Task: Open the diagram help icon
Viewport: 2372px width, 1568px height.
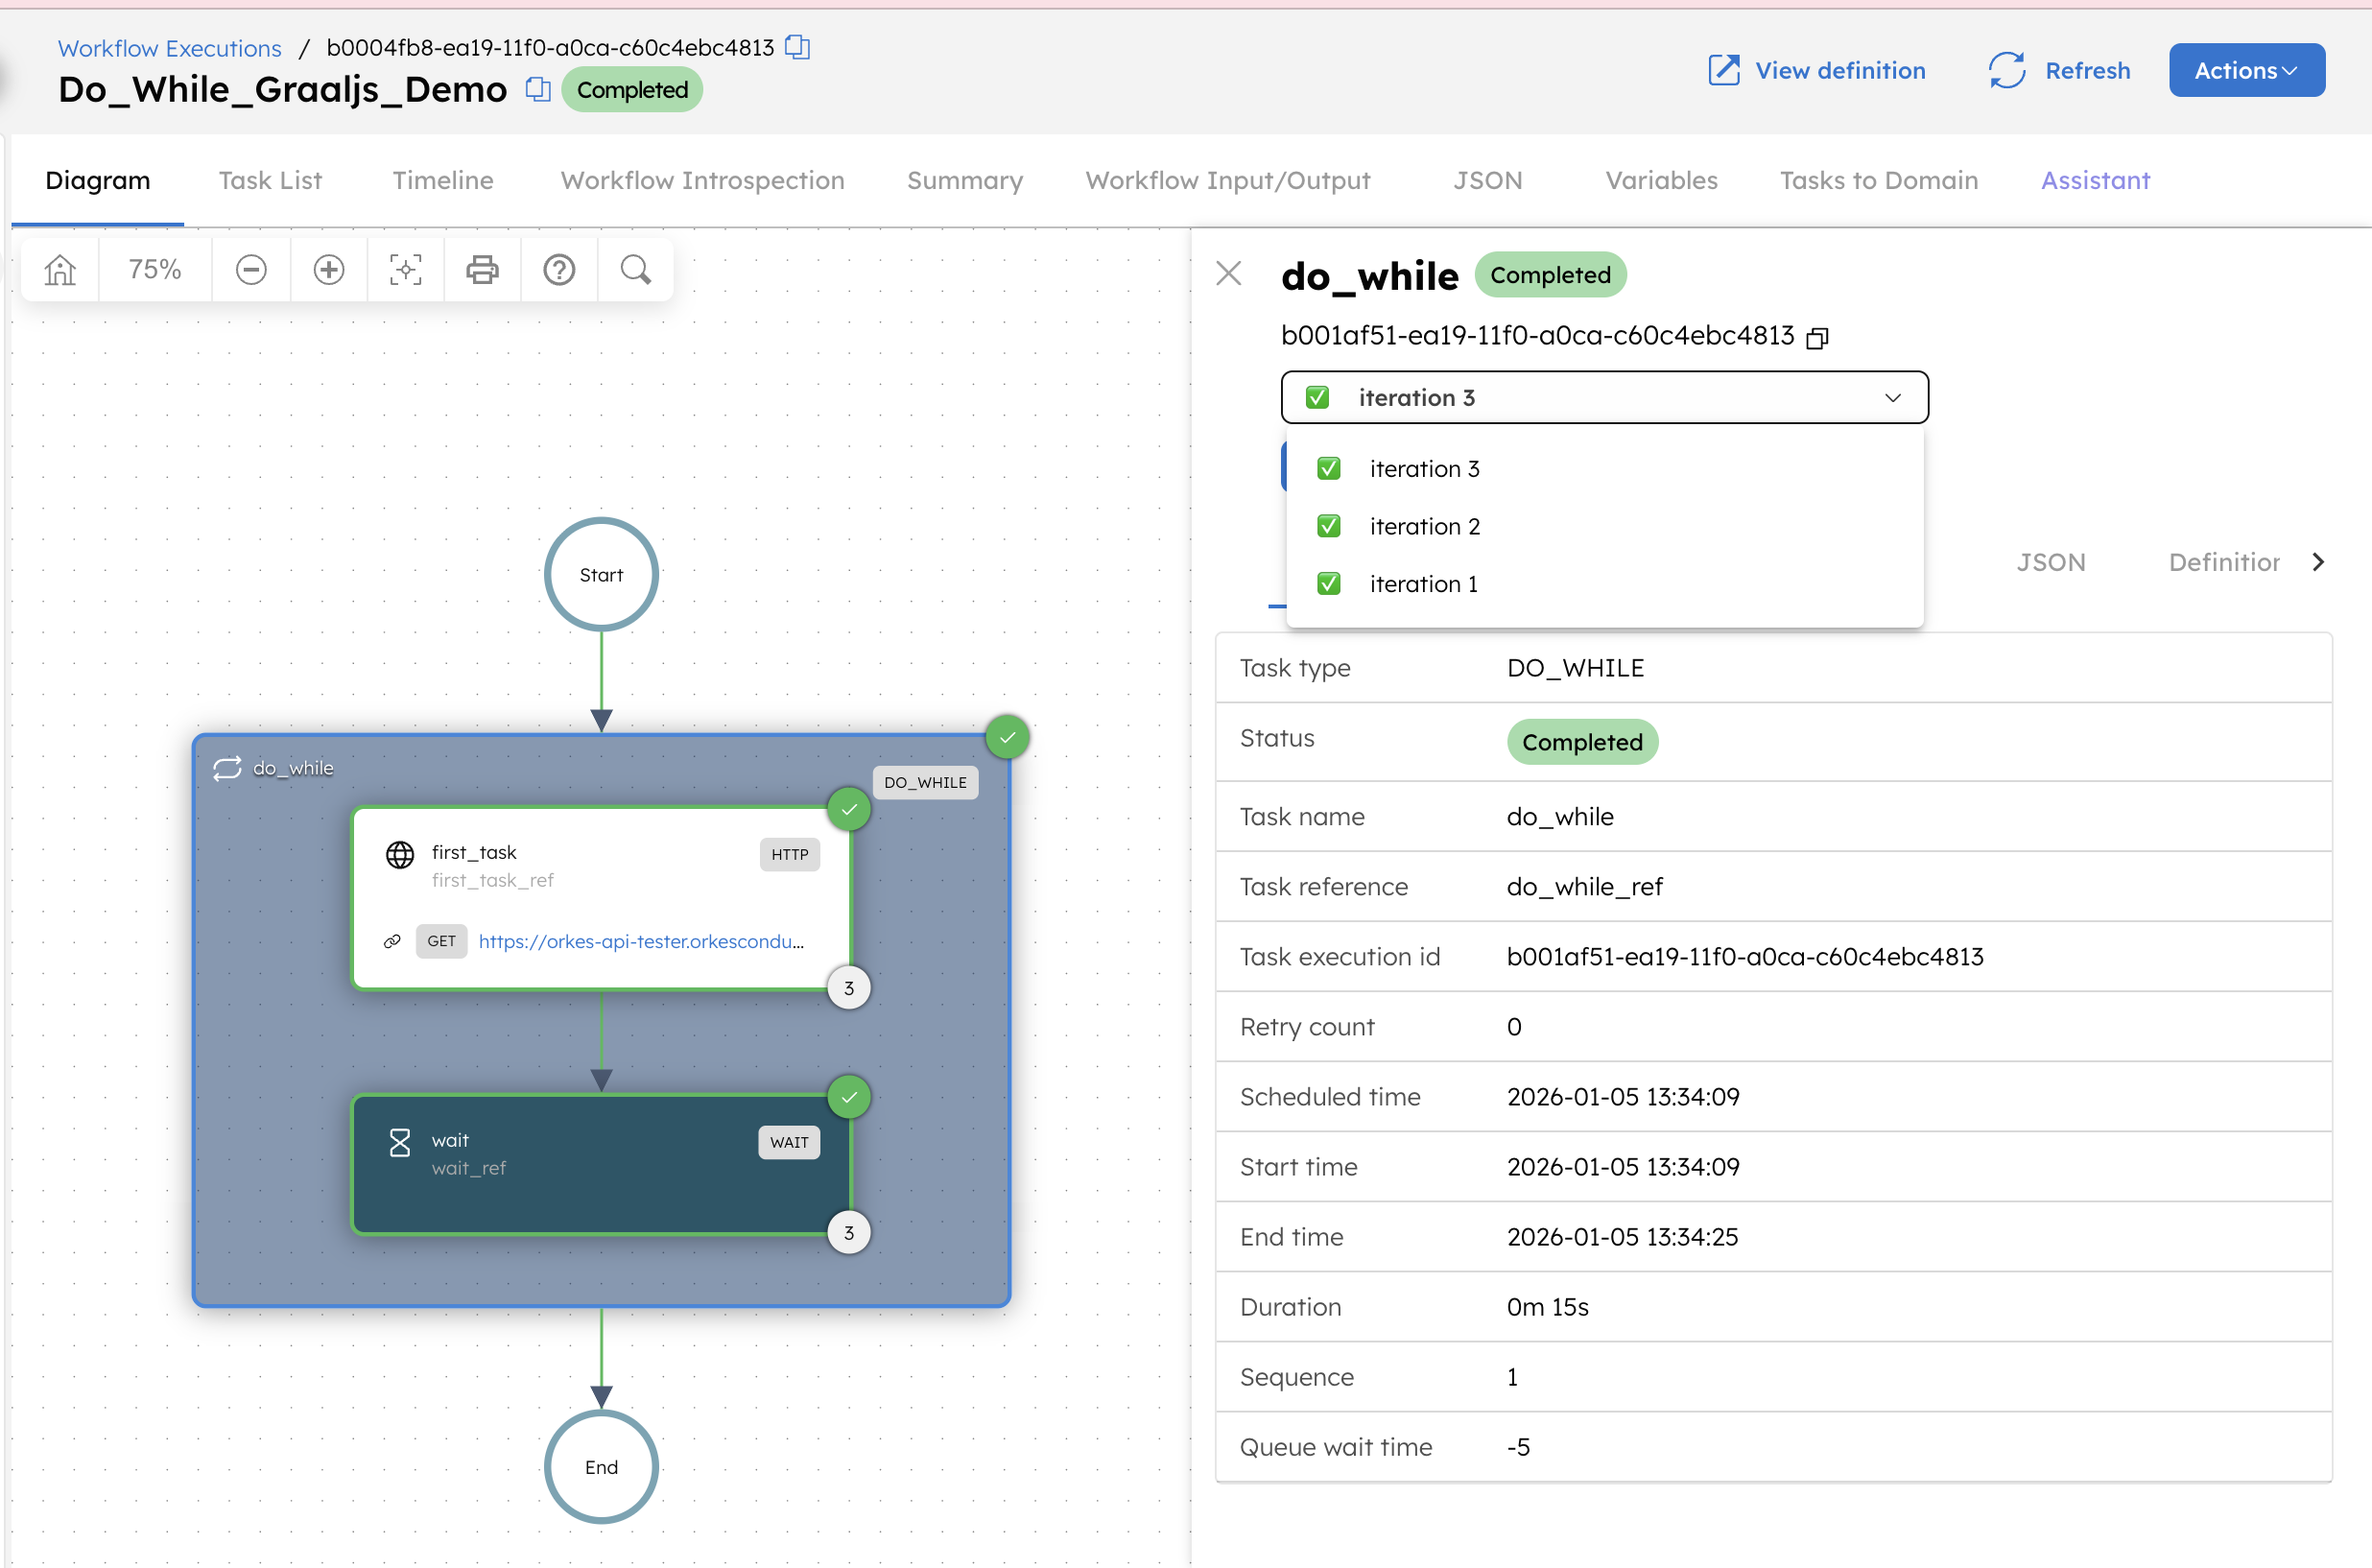Action: [559, 269]
